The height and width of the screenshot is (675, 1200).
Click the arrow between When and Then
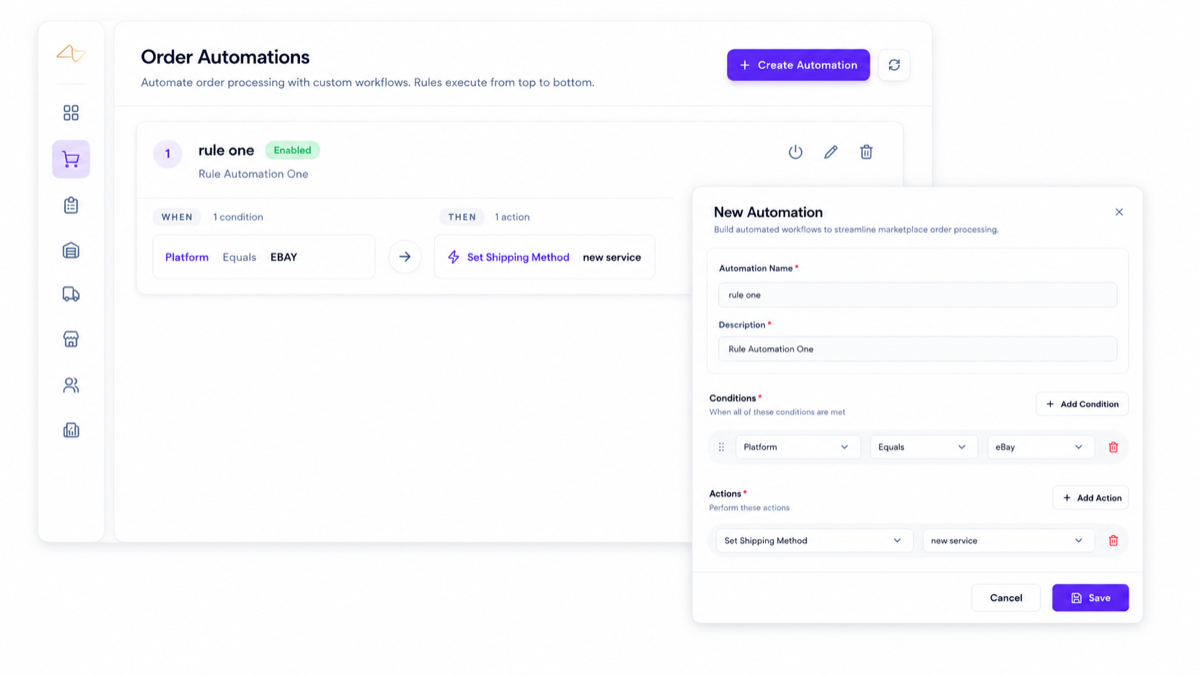pos(405,257)
